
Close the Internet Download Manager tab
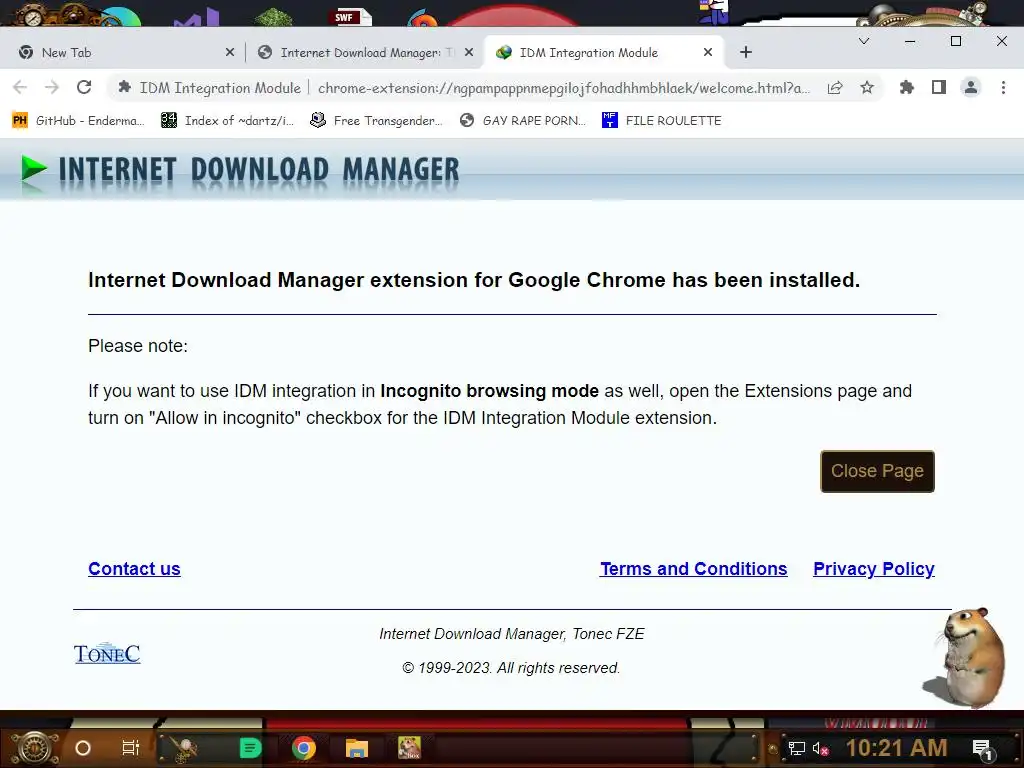point(469,52)
